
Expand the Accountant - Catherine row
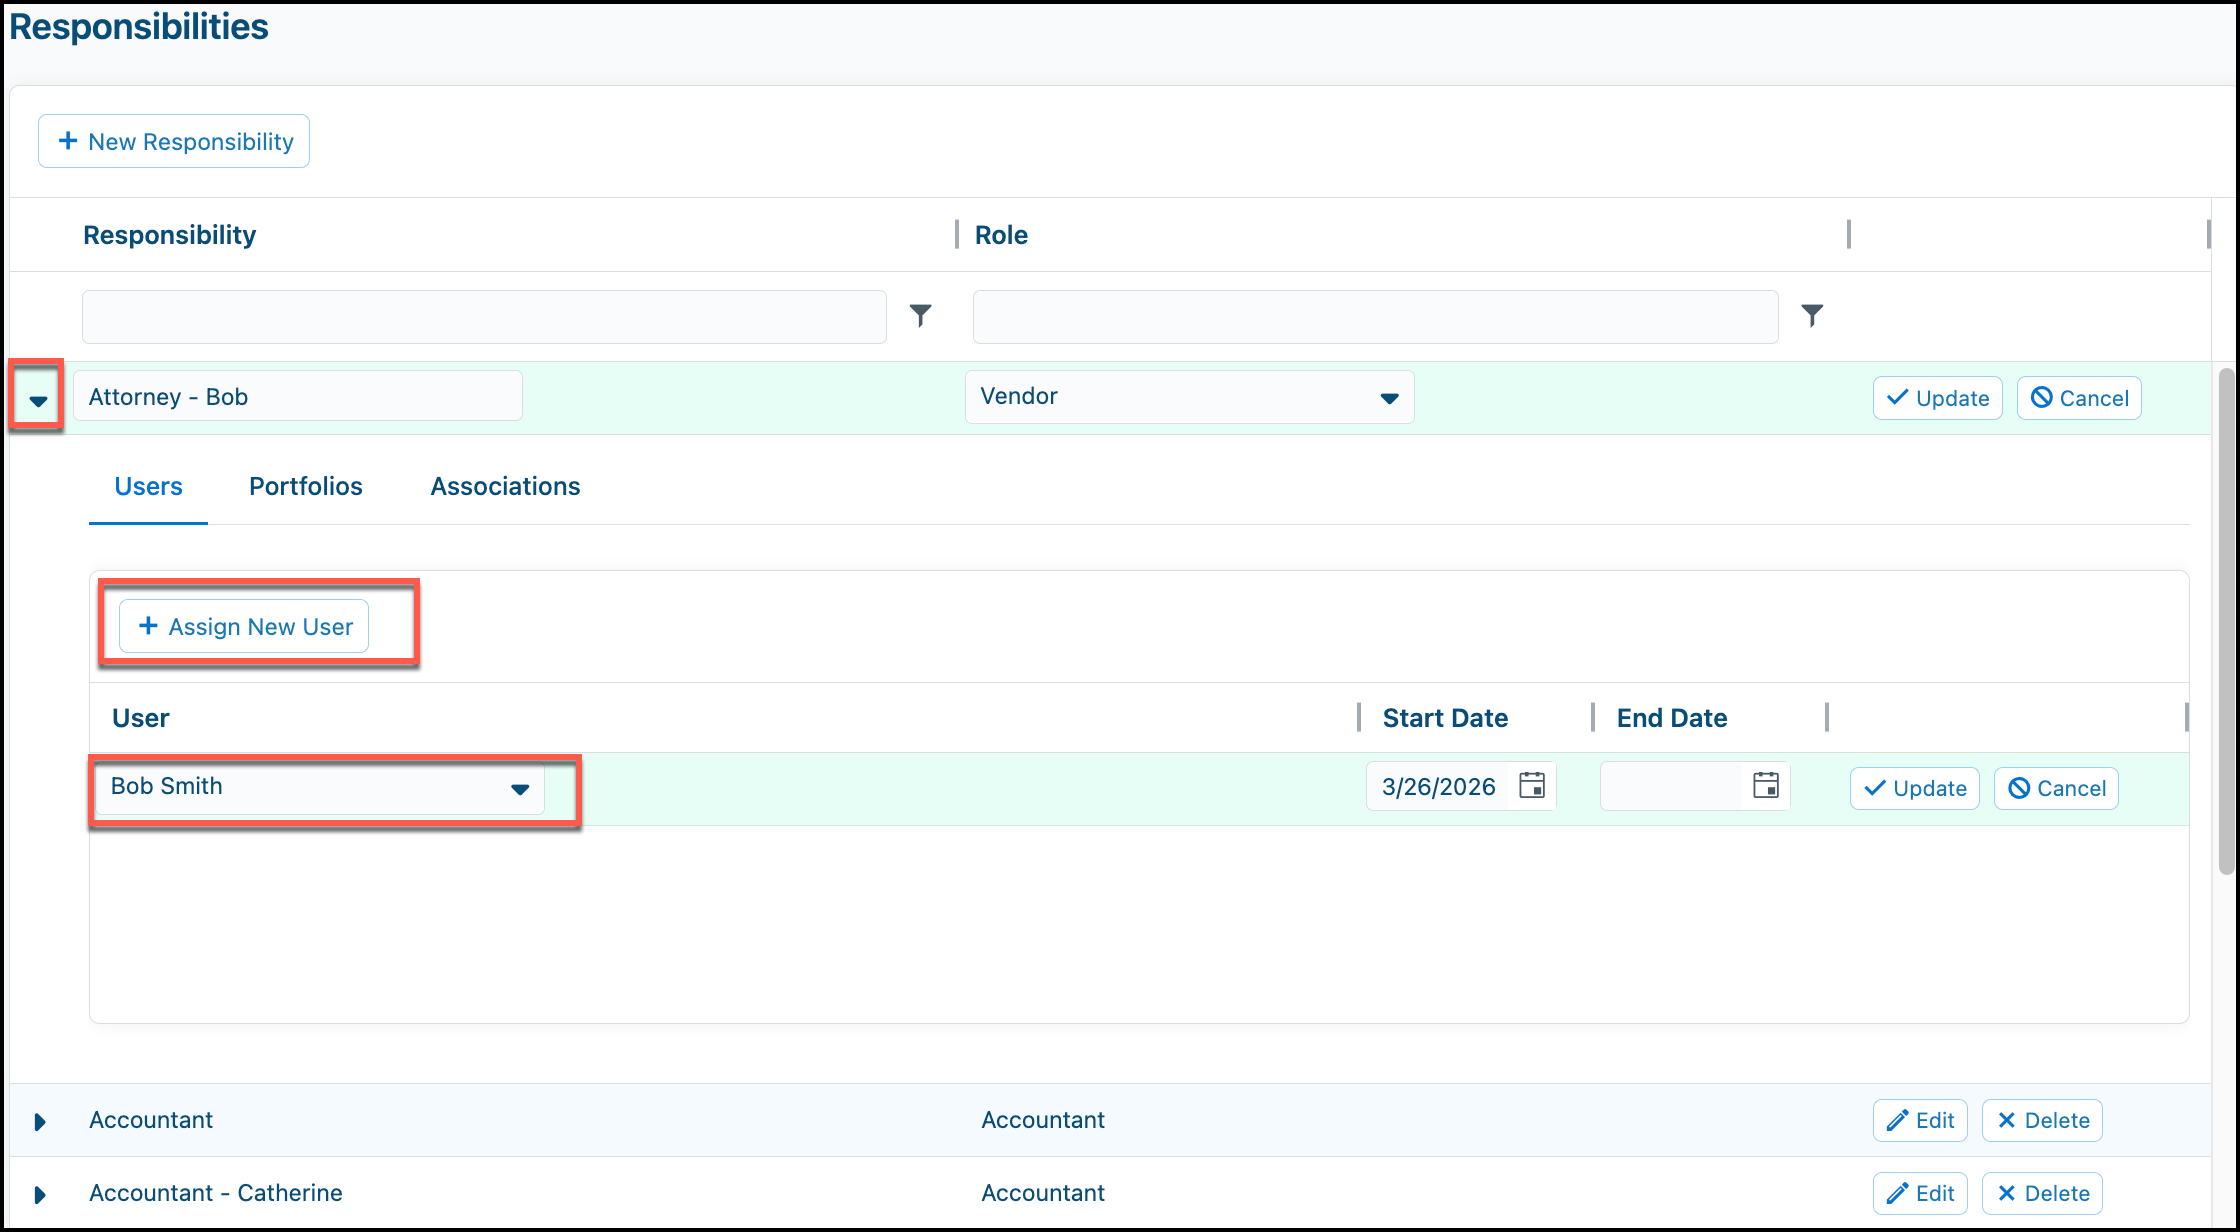coord(40,1195)
